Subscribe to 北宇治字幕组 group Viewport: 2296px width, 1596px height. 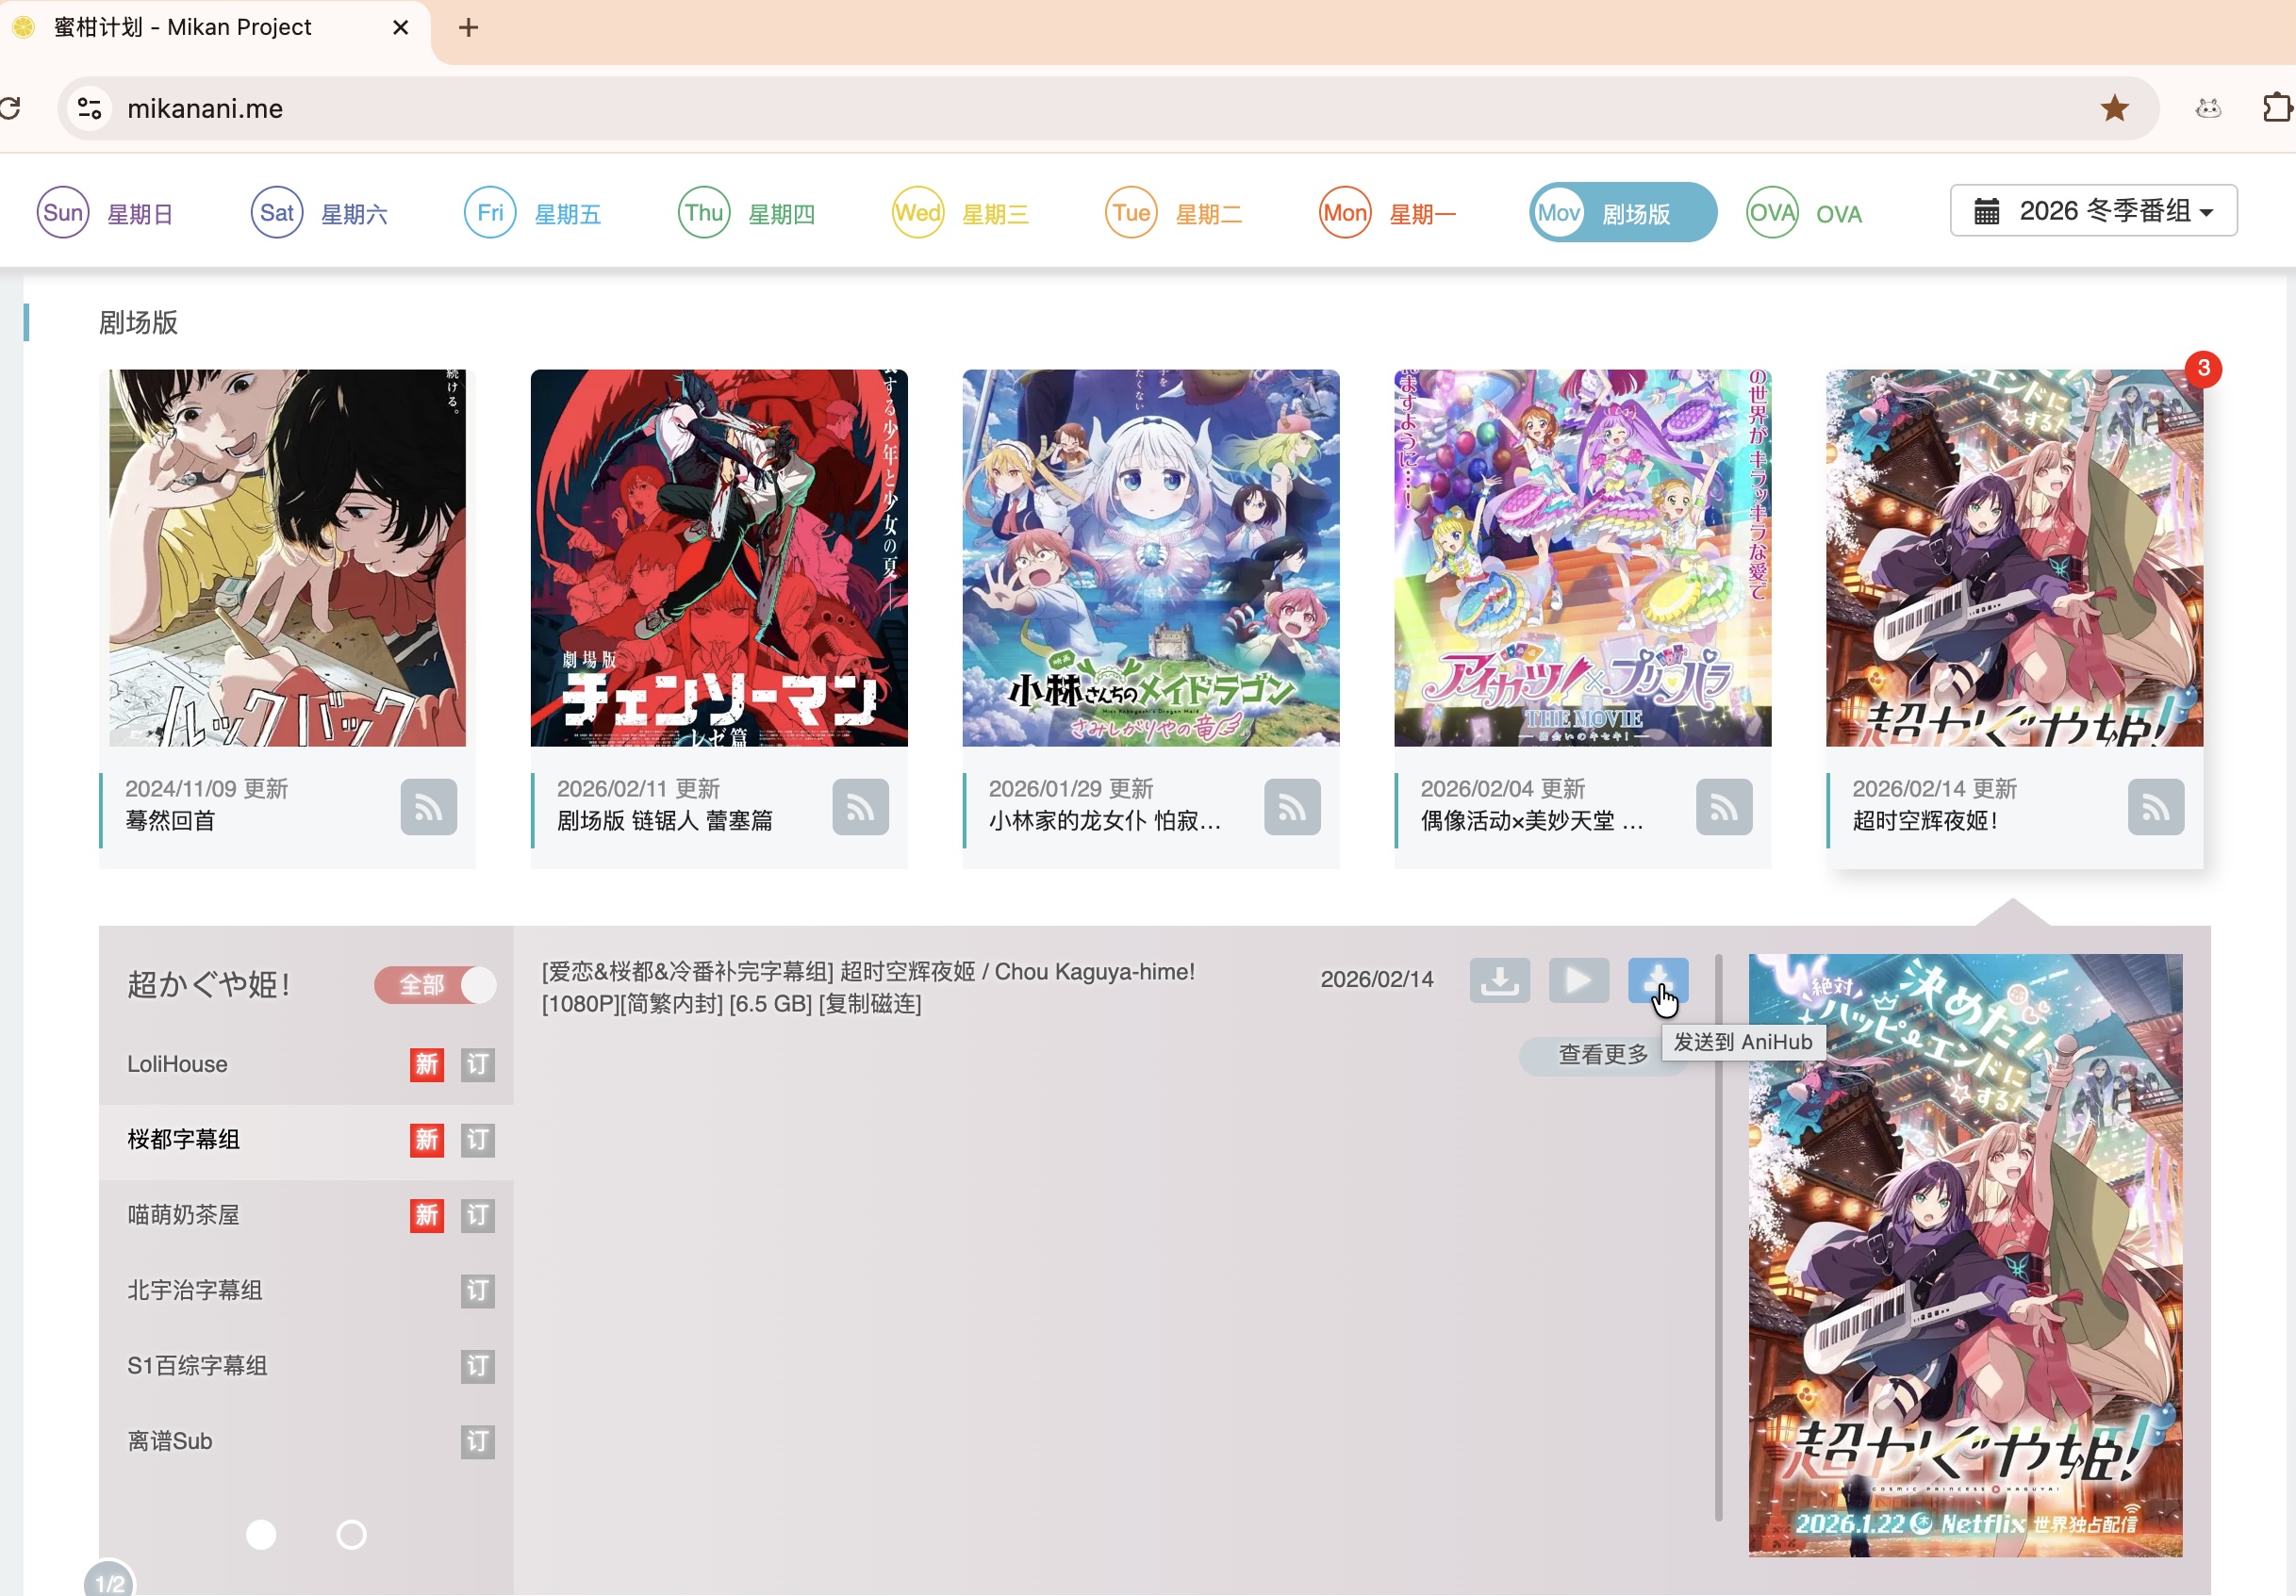pos(477,1291)
